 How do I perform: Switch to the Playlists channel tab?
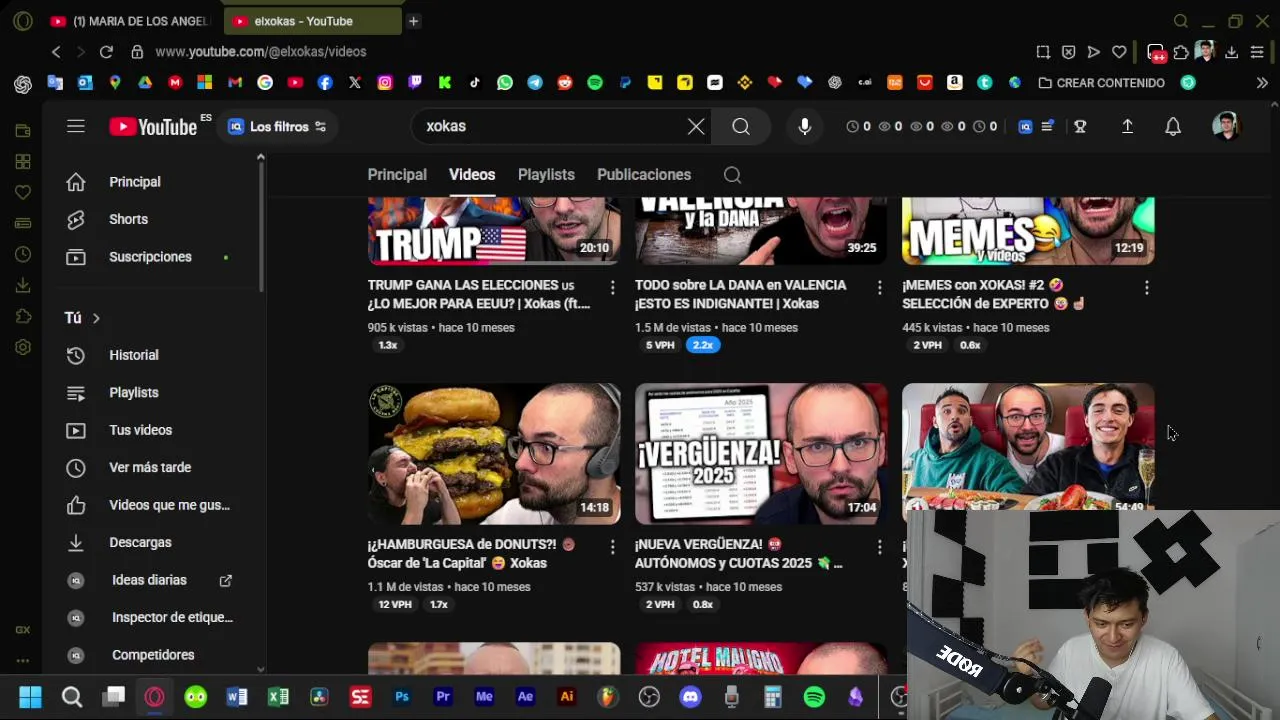546,174
